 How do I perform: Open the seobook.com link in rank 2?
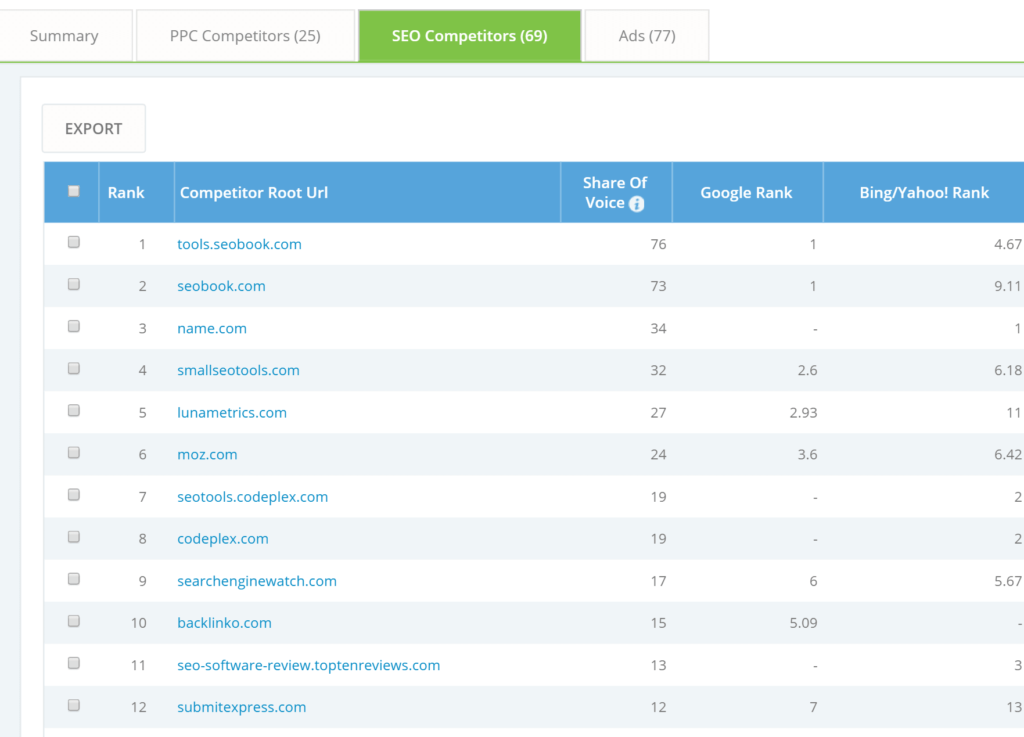click(x=221, y=286)
